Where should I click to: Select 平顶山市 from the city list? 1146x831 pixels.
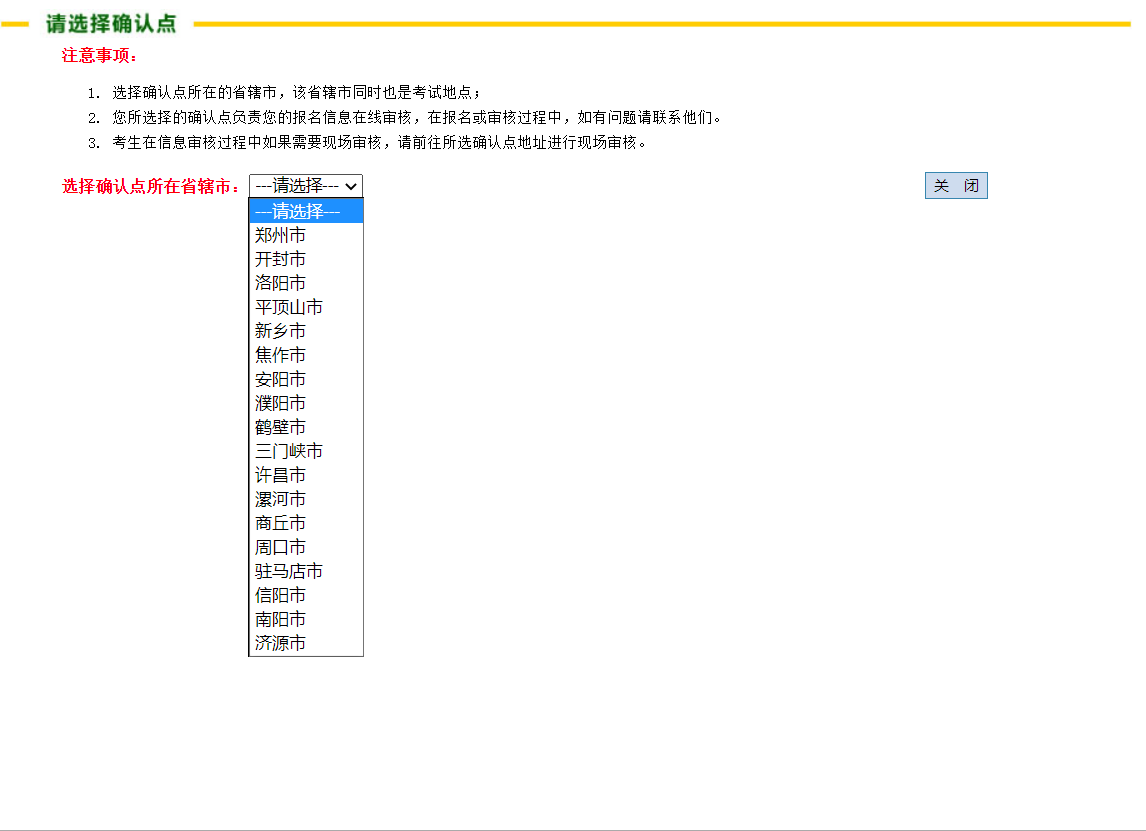(x=288, y=307)
